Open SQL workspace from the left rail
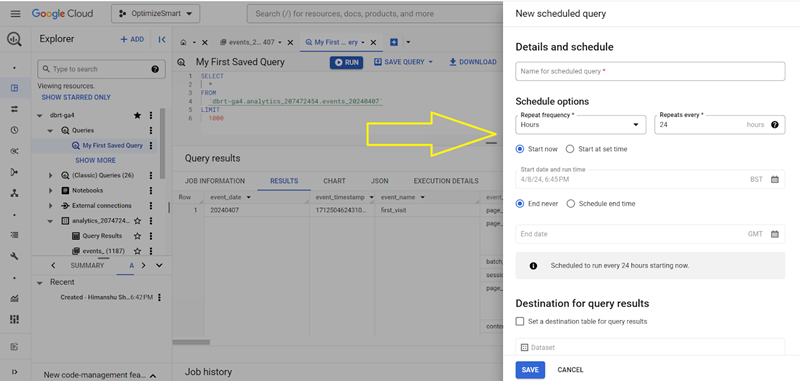800x381 pixels. (x=14, y=88)
